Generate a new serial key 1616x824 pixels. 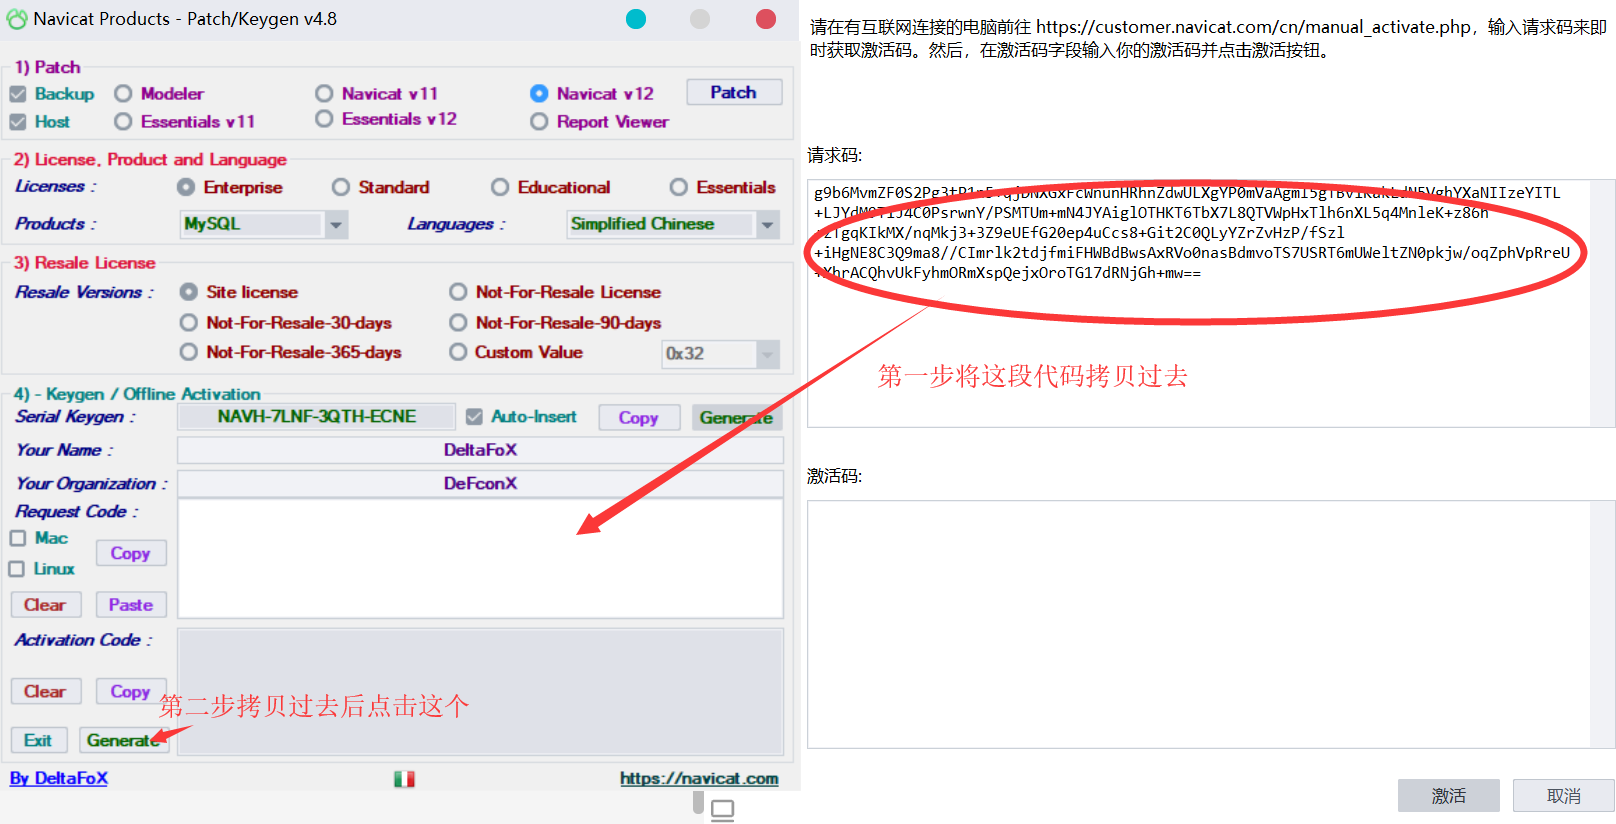(736, 418)
